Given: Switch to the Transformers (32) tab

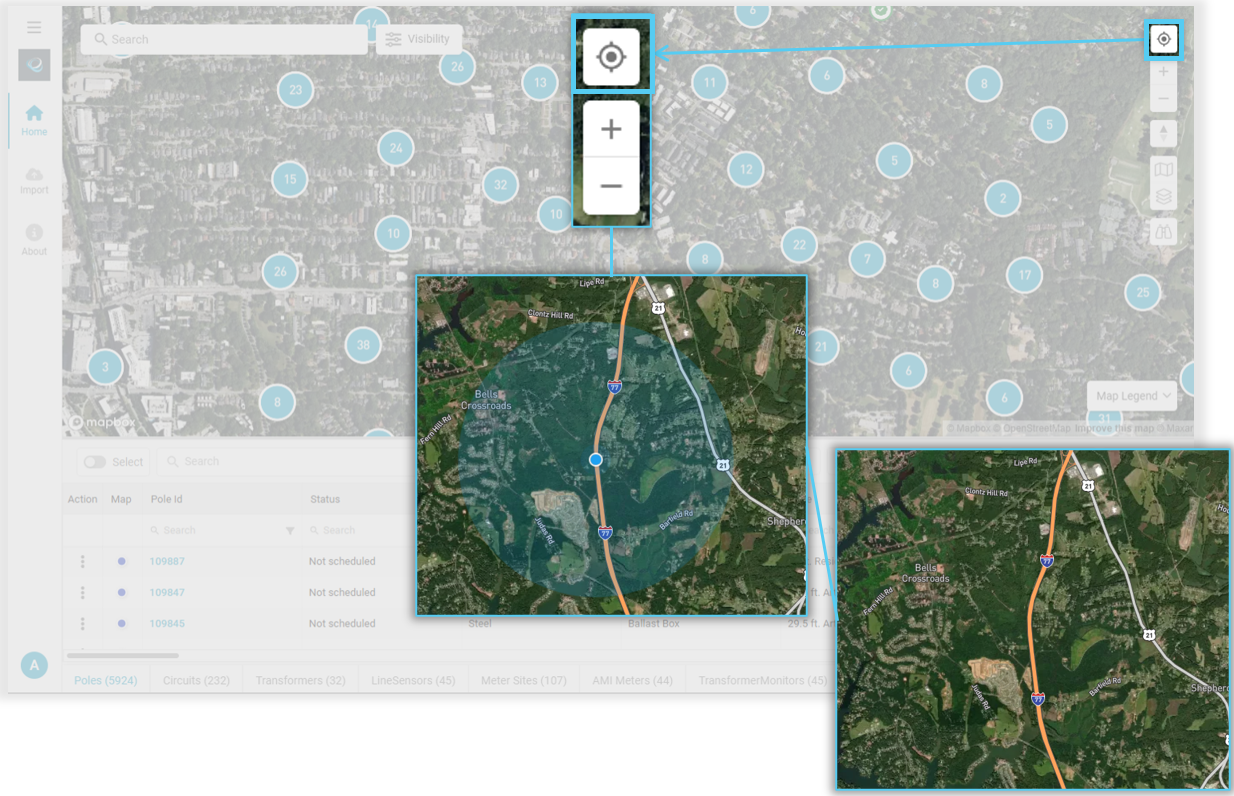Looking at the screenshot, I should tap(300, 680).
